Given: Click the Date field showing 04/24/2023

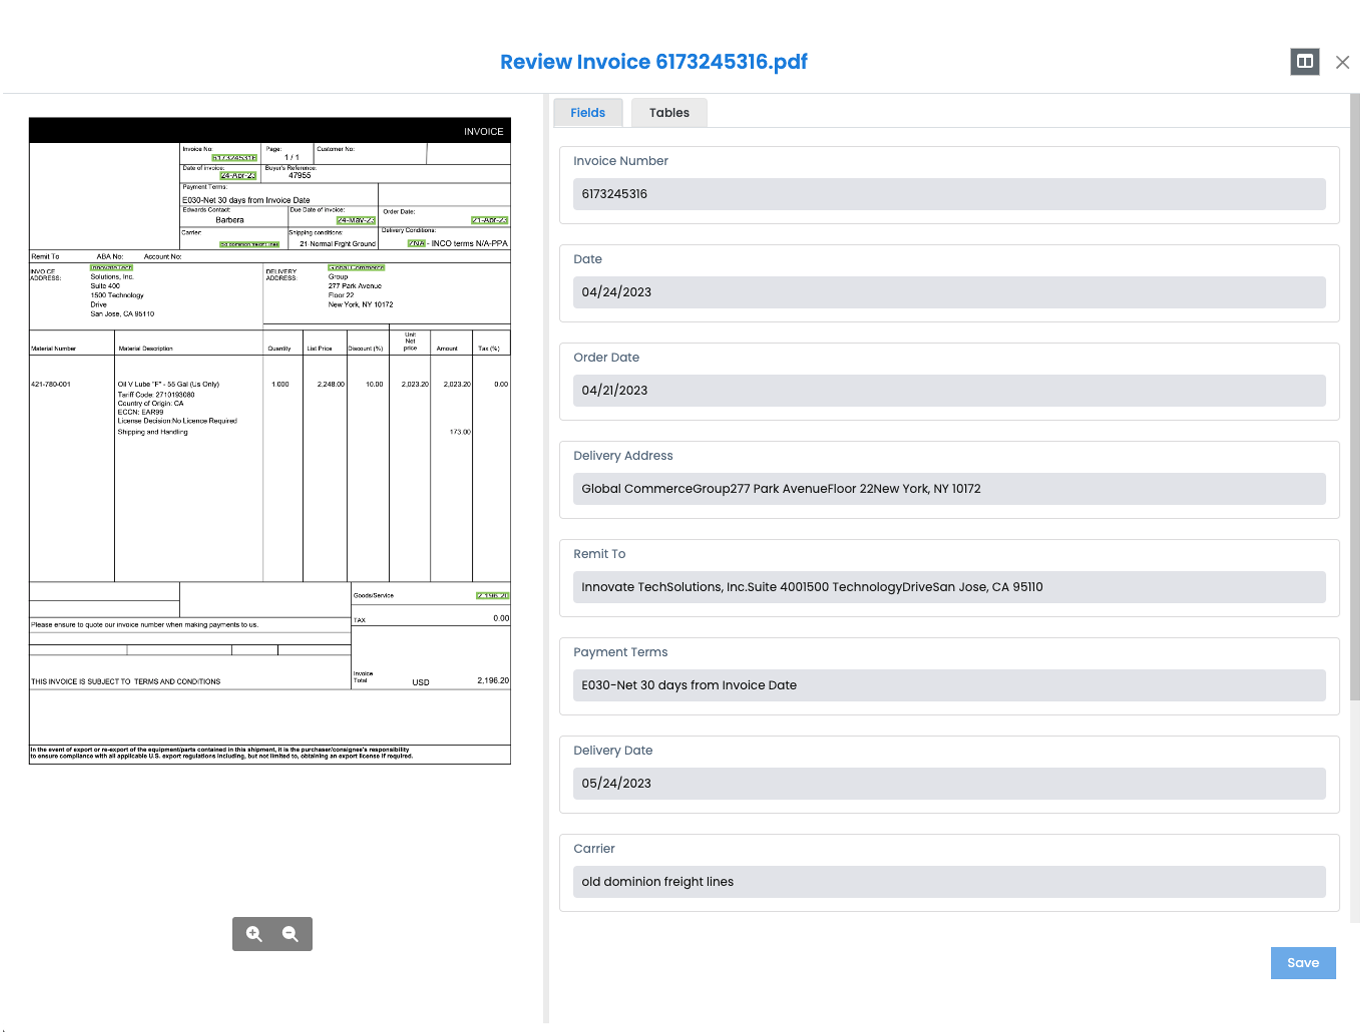Looking at the screenshot, I should pos(948,292).
